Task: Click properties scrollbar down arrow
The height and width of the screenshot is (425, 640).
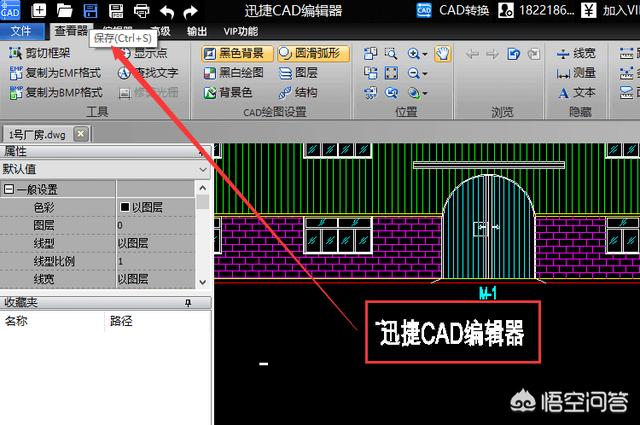Action: point(203,282)
